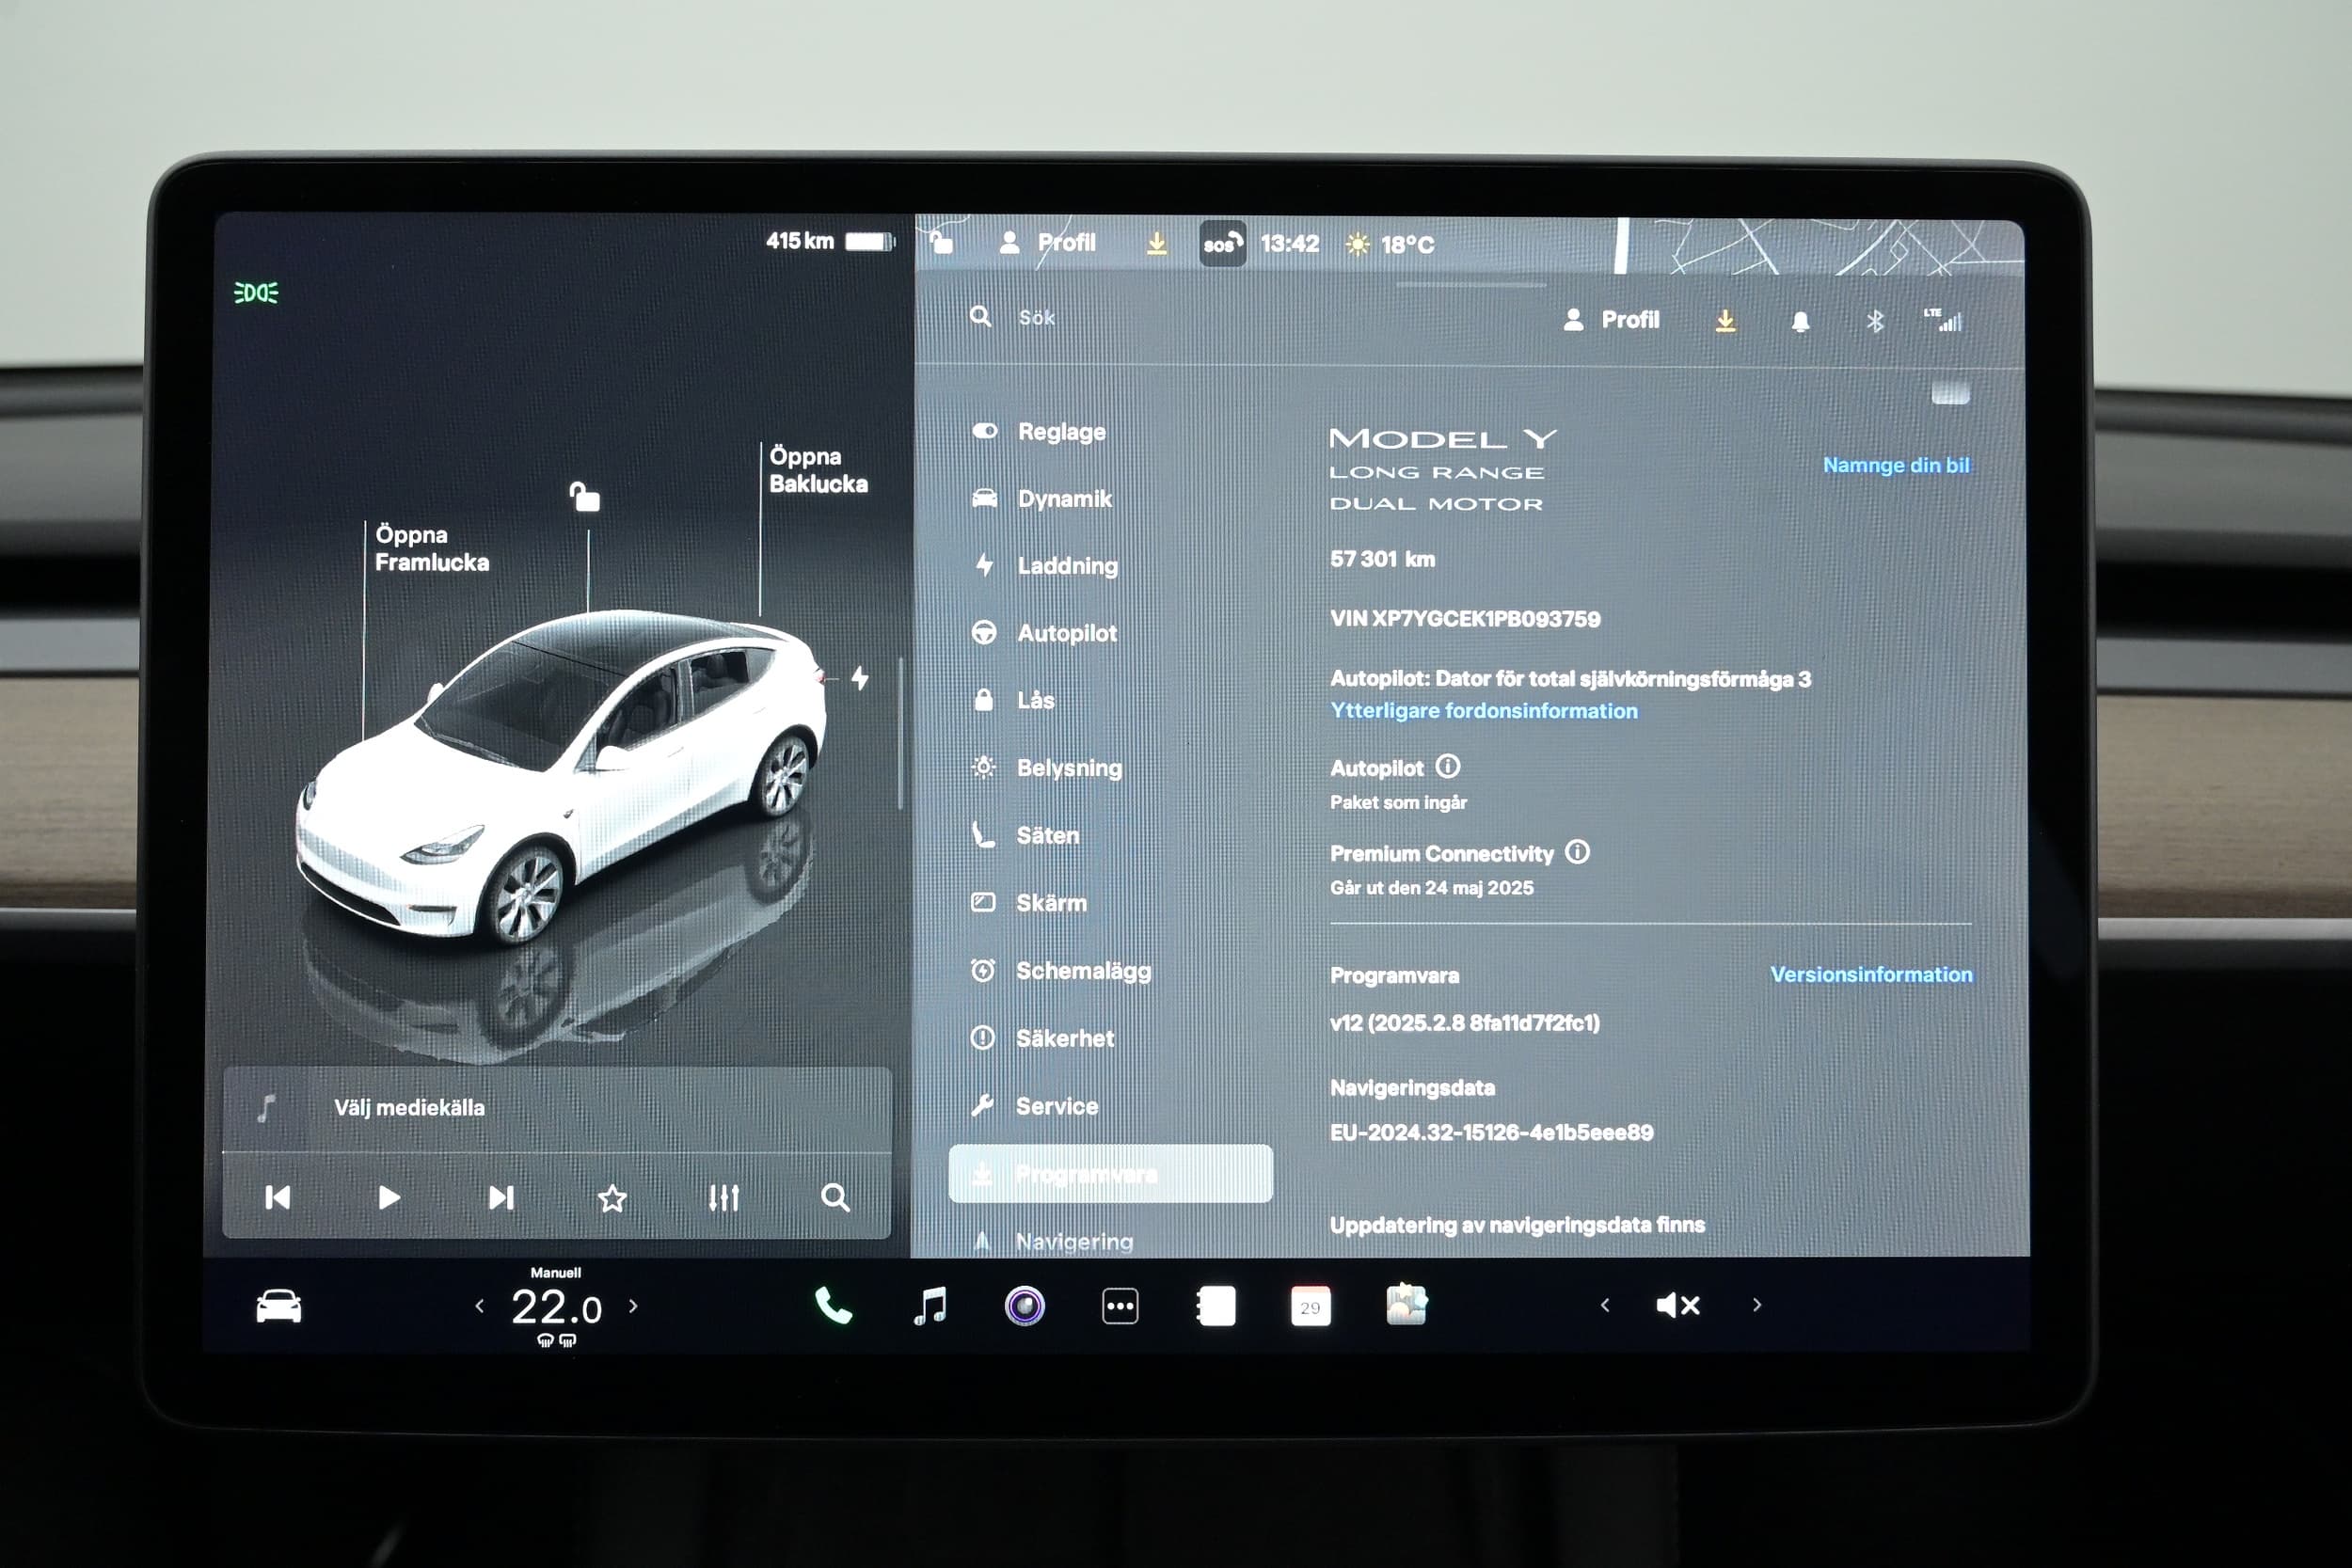Raise volume with right chevron
This screenshot has width=2352, height=1568.
(1757, 1305)
